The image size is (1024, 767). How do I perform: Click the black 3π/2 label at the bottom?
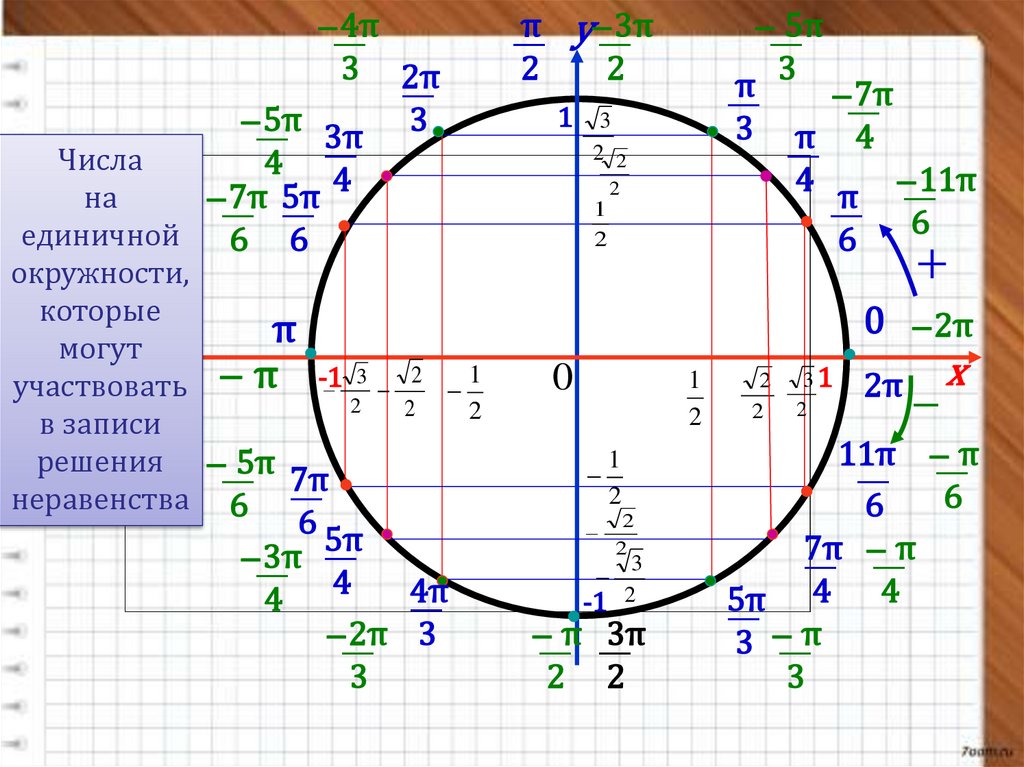[x=616, y=656]
